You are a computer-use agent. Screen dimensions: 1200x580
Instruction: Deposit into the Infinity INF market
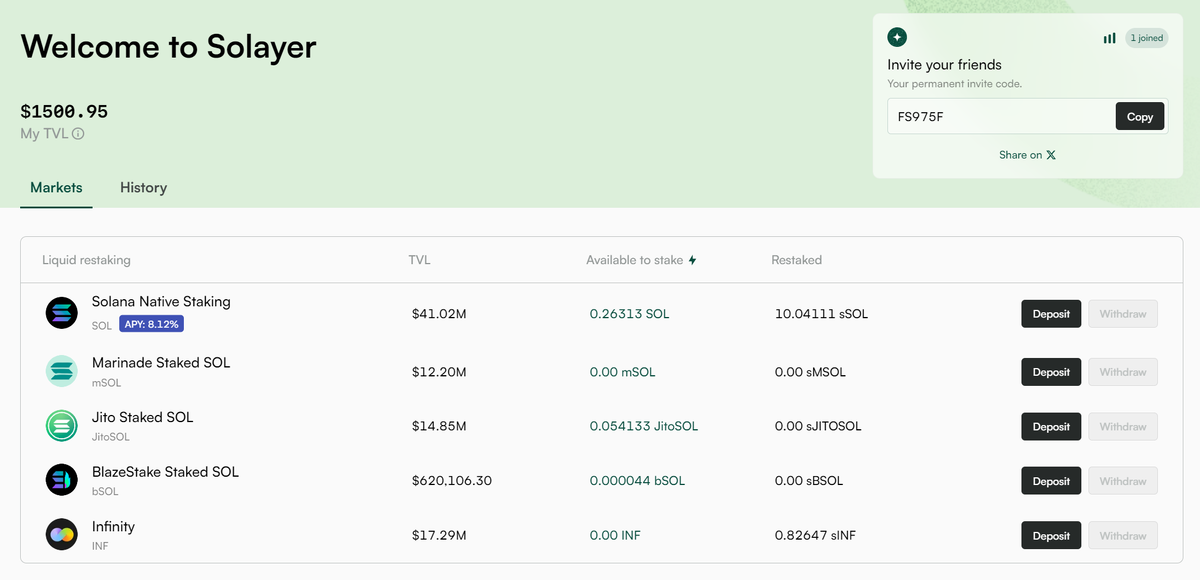(x=1051, y=536)
